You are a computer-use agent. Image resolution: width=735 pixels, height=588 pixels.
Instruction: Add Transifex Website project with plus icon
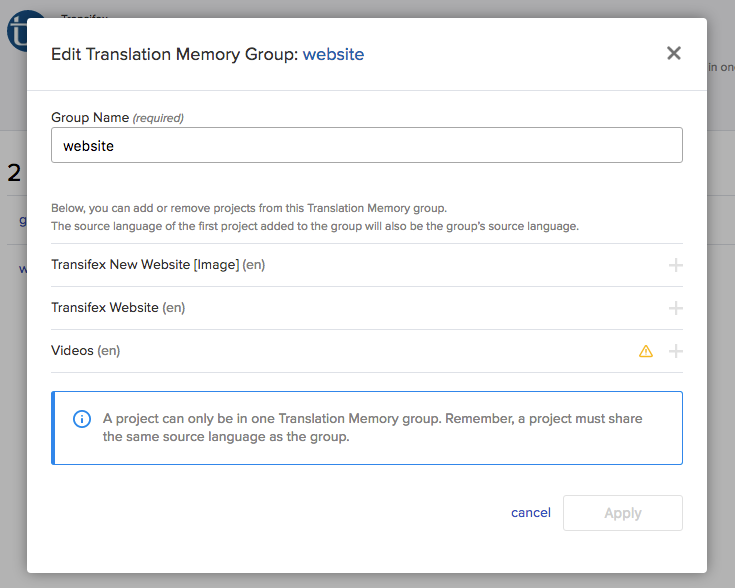pyautogui.click(x=675, y=308)
